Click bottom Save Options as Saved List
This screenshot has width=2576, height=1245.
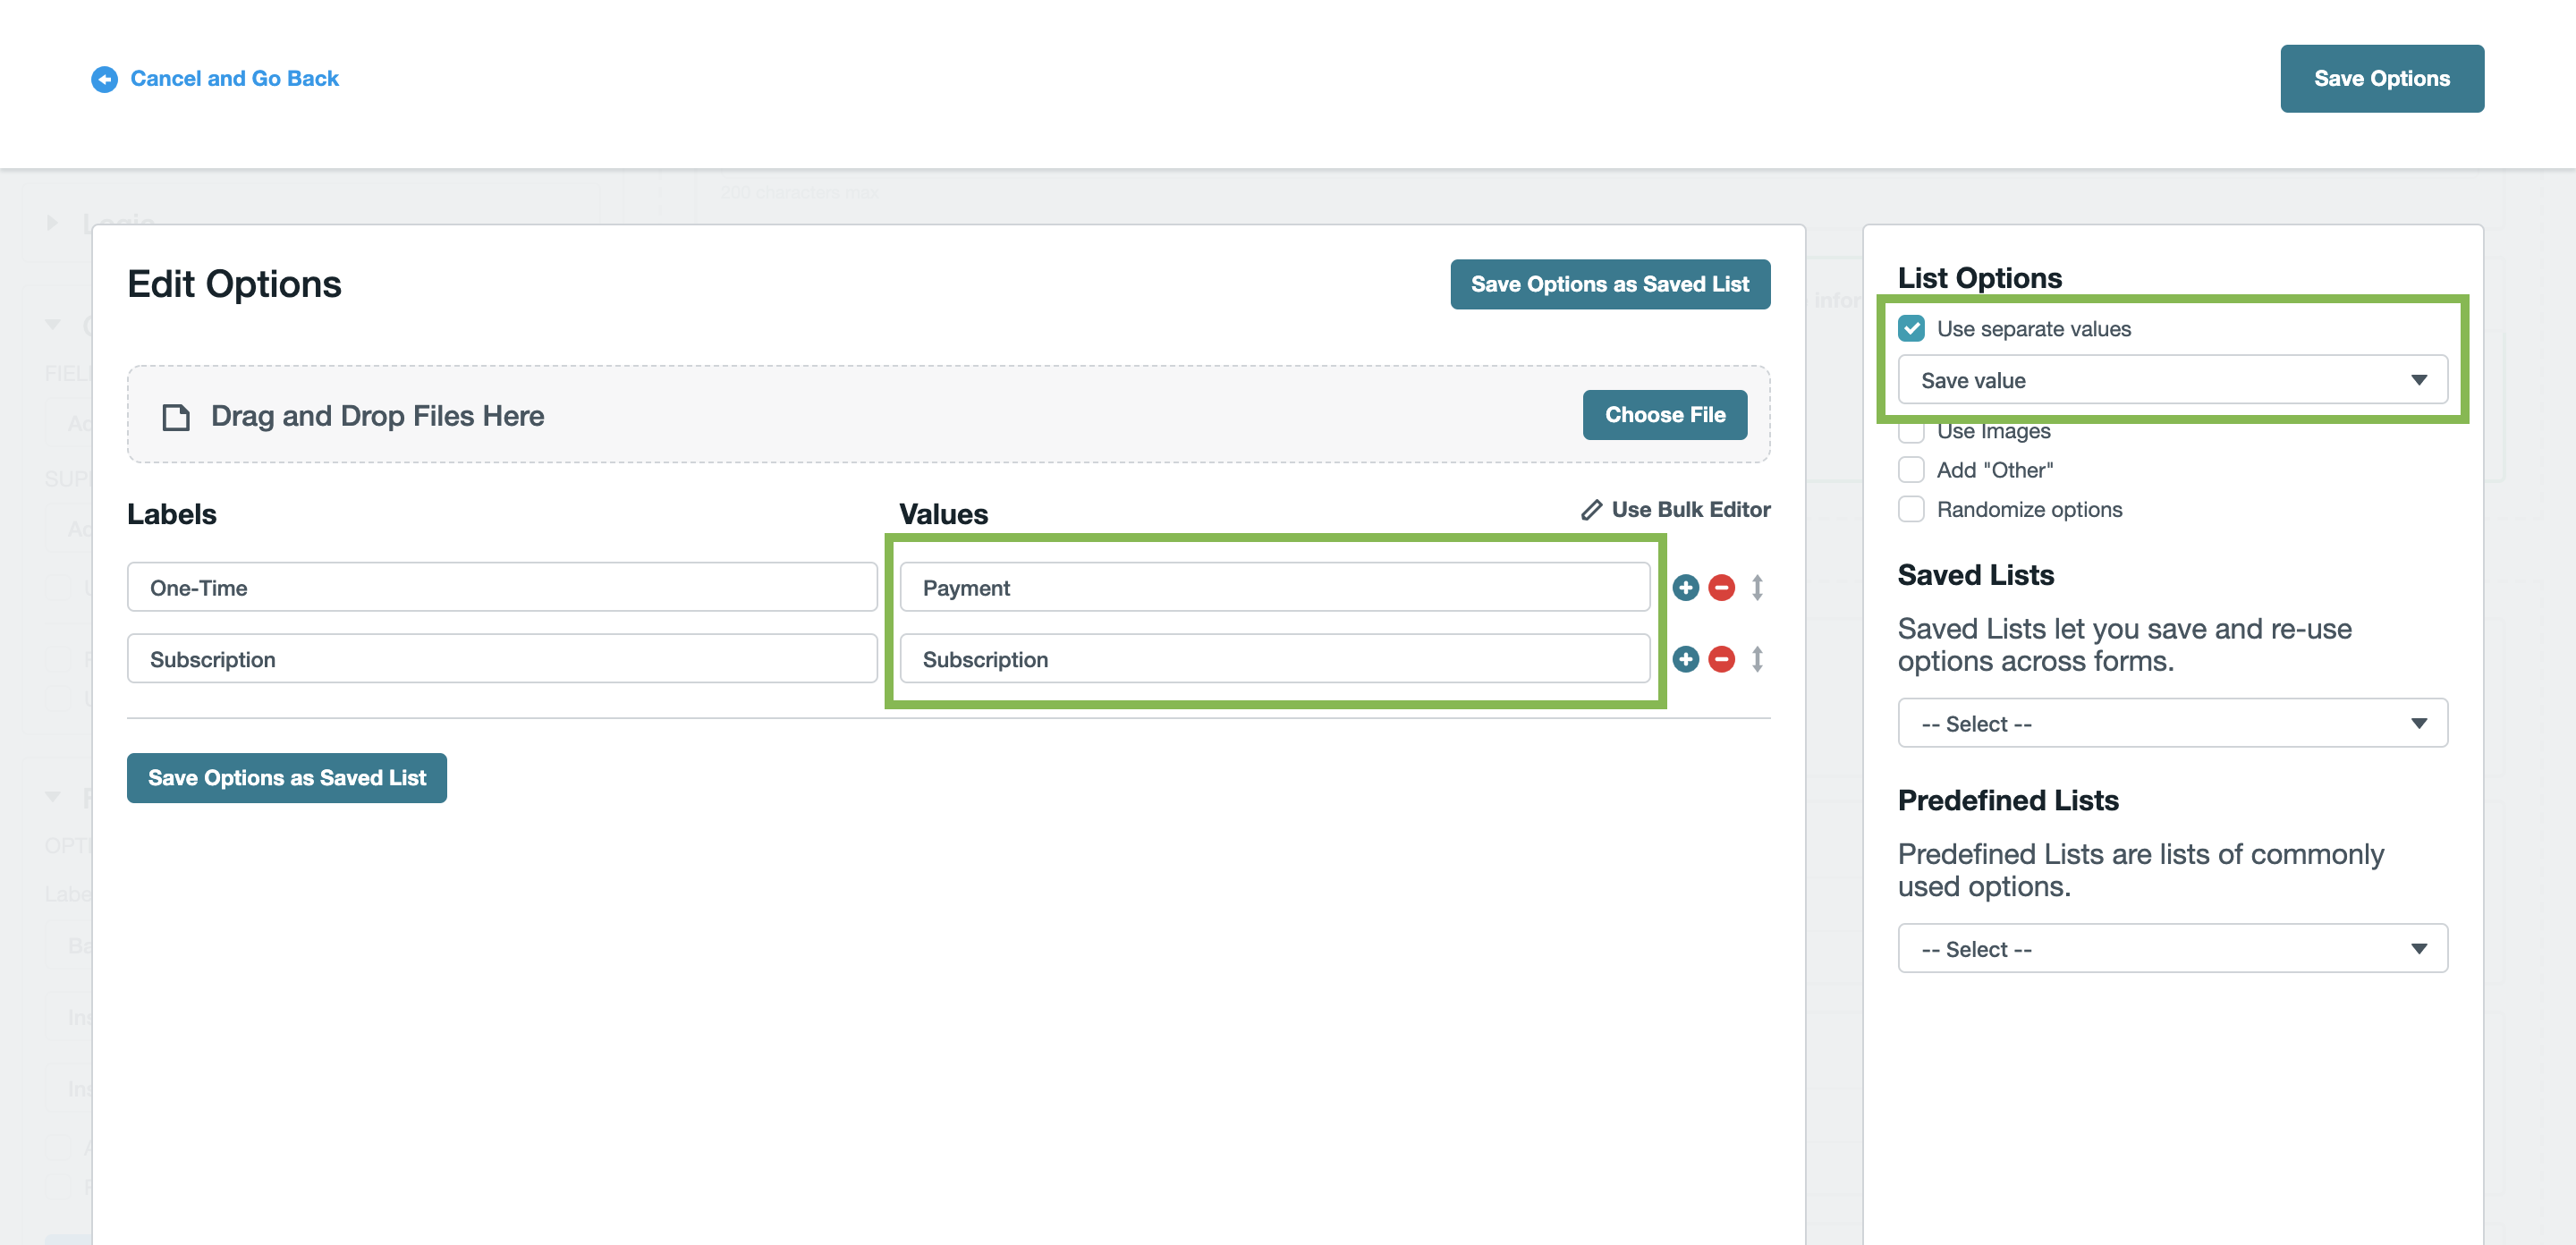pos(287,778)
